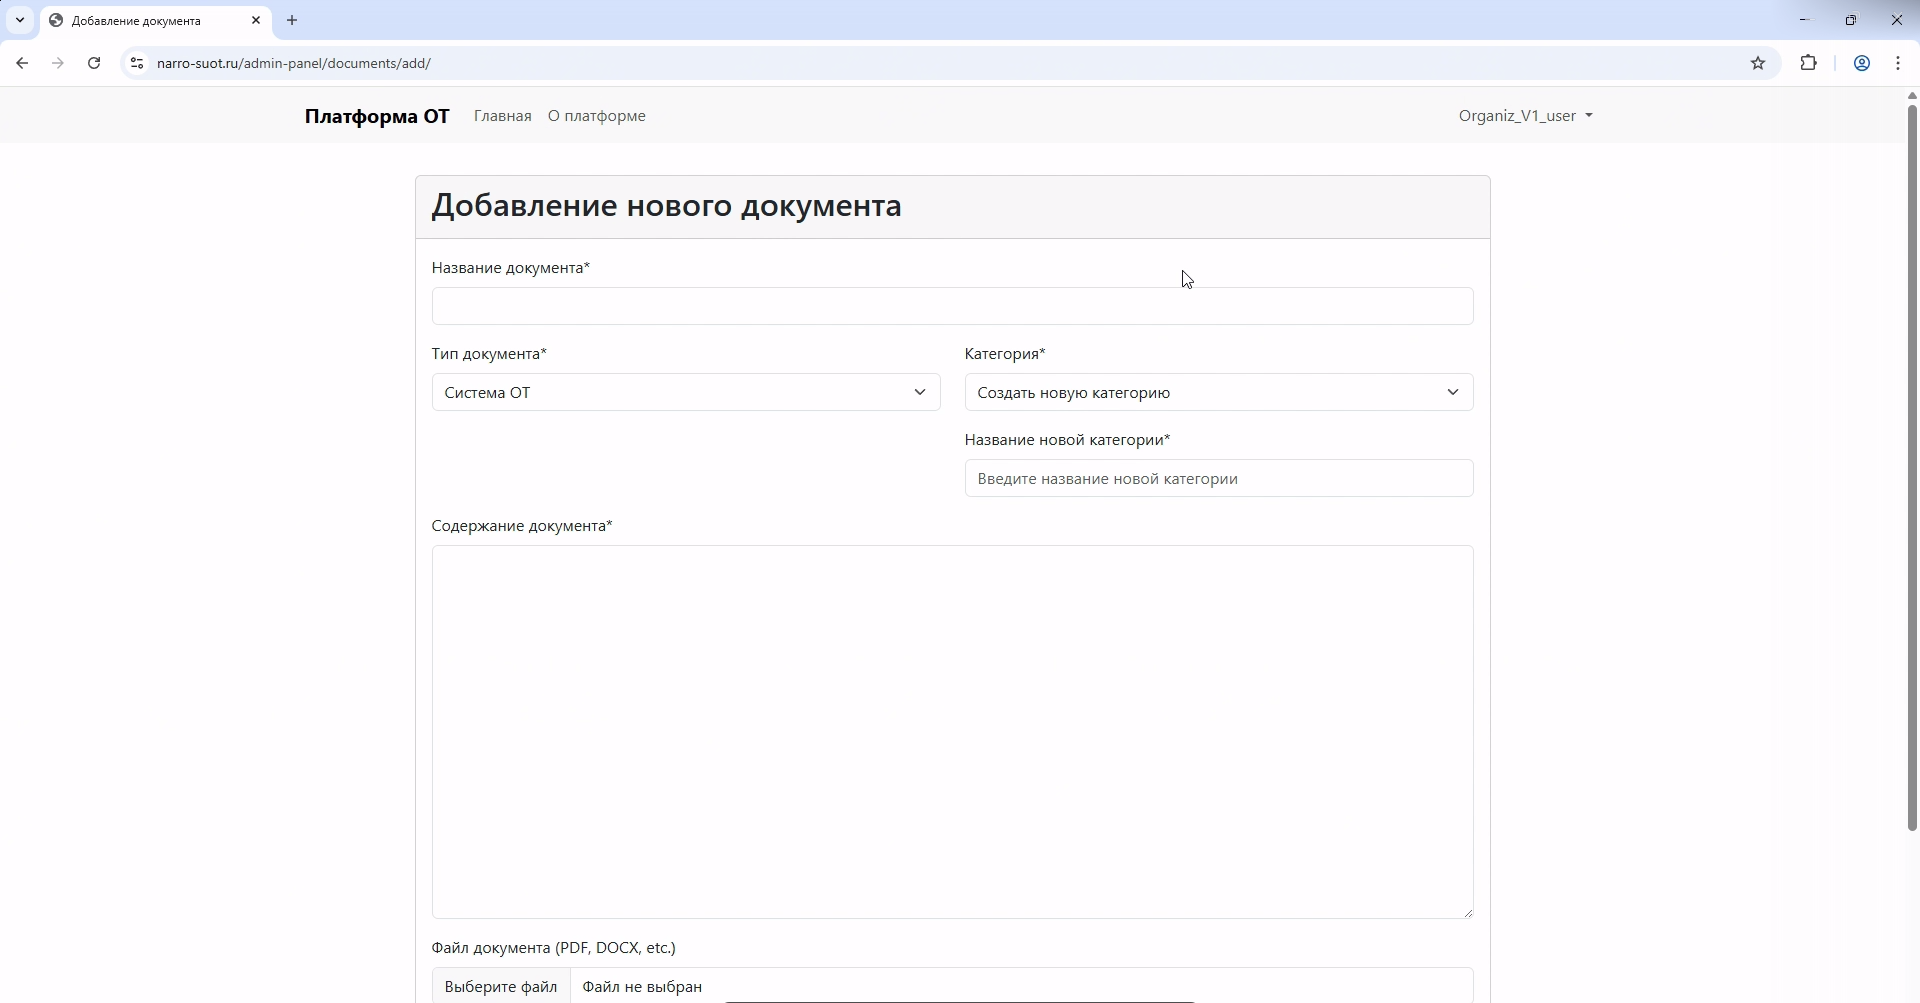The image size is (1920, 1003).
Task: Expand the Organiz_V1_user menu
Action: 1524,115
